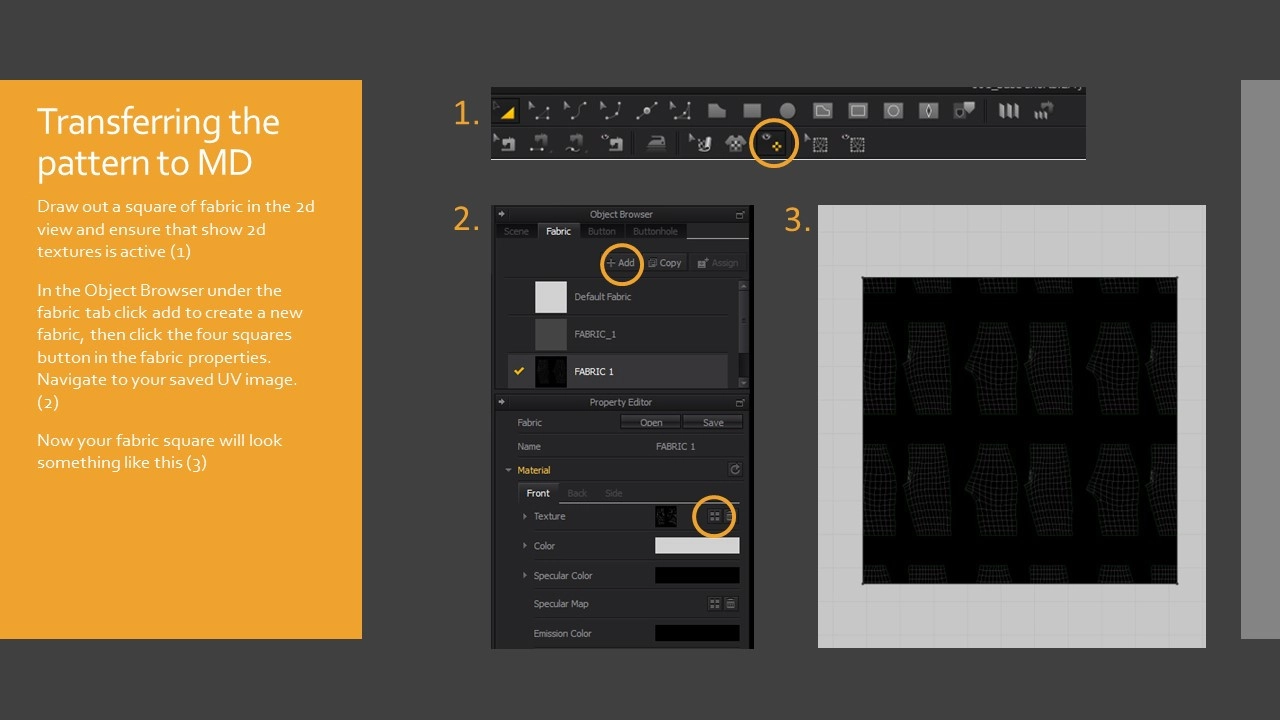
Task: Click the Save fabric button
Action: point(713,423)
